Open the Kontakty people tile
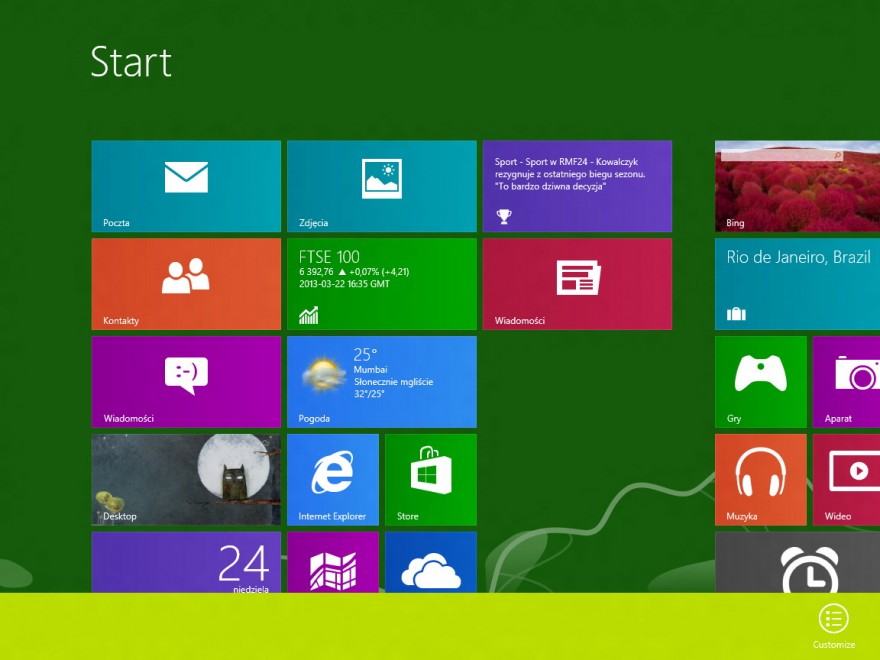Image resolution: width=880 pixels, height=660 pixels. click(x=186, y=283)
